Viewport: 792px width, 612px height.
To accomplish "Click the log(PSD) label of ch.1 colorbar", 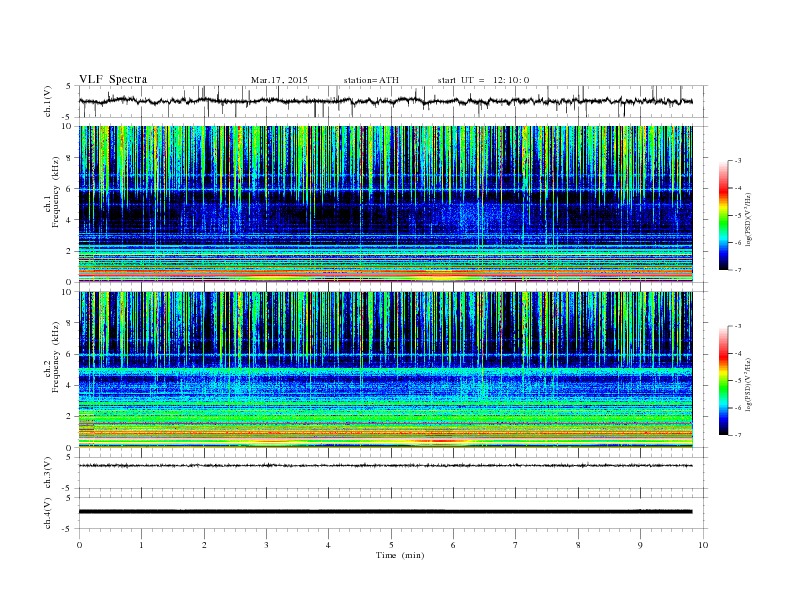I will tap(749, 219).
